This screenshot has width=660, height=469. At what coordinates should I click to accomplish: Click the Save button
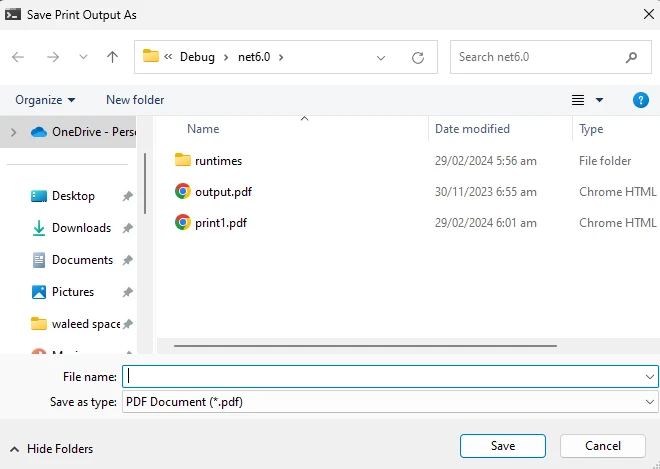point(502,446)
